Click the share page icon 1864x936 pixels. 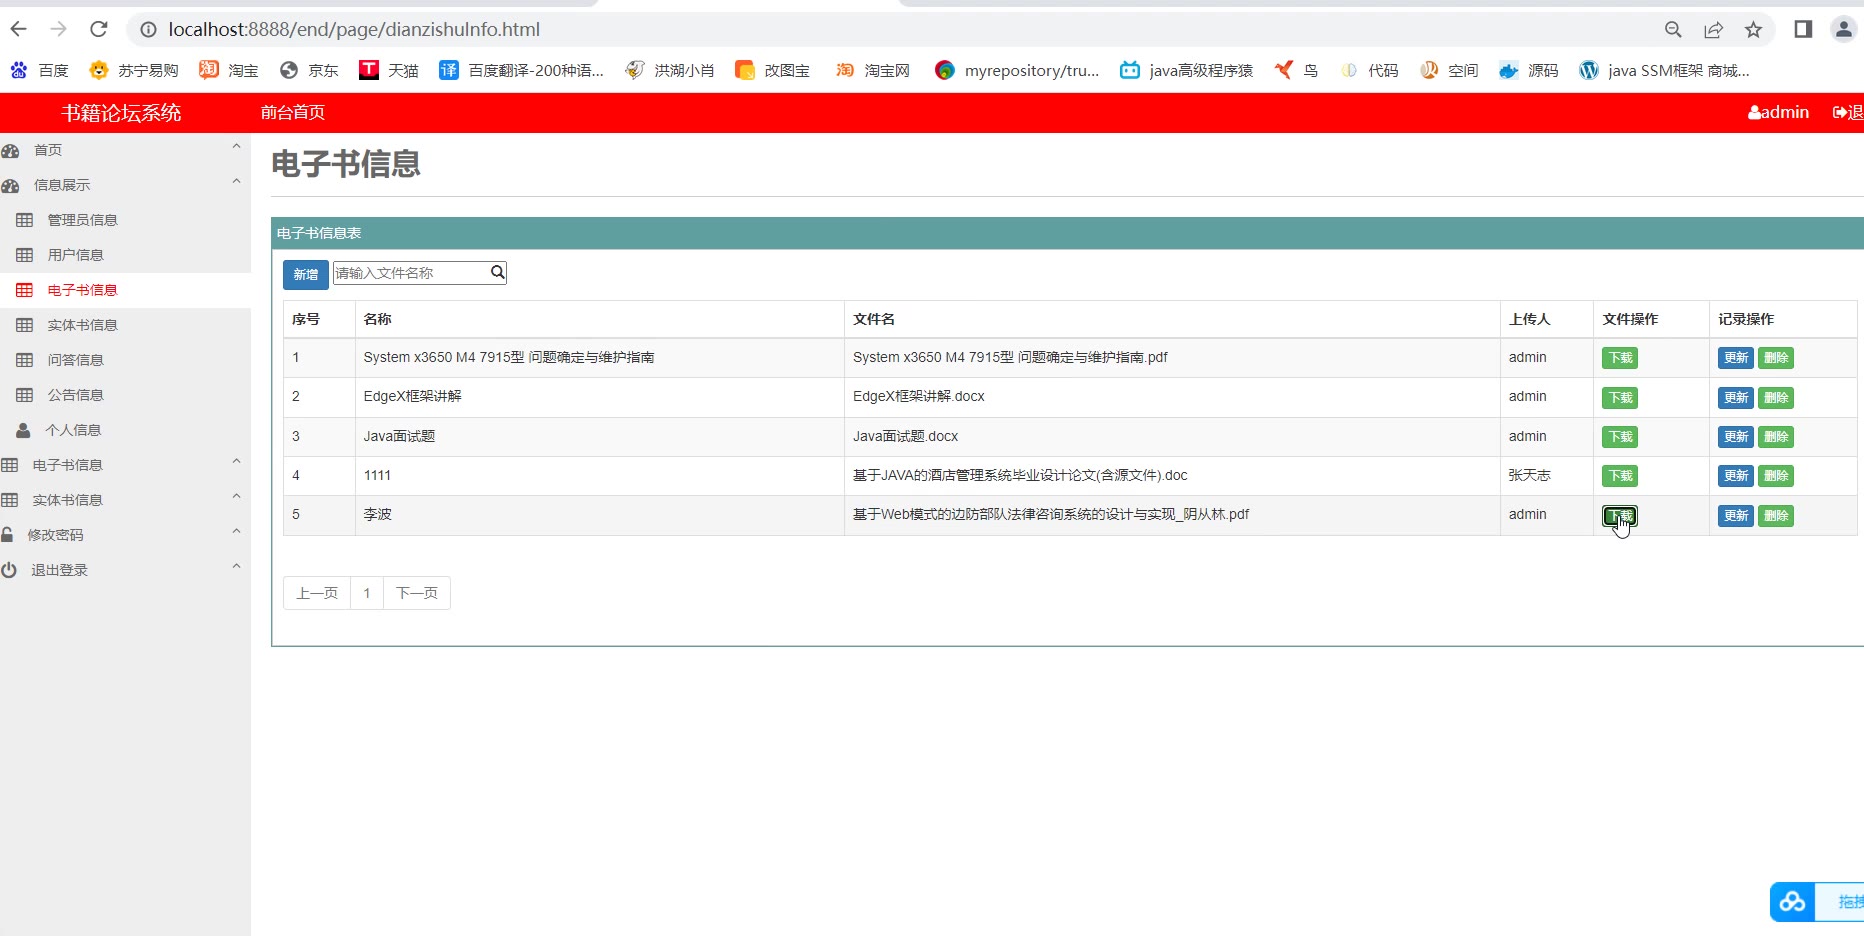(1713, 30)
